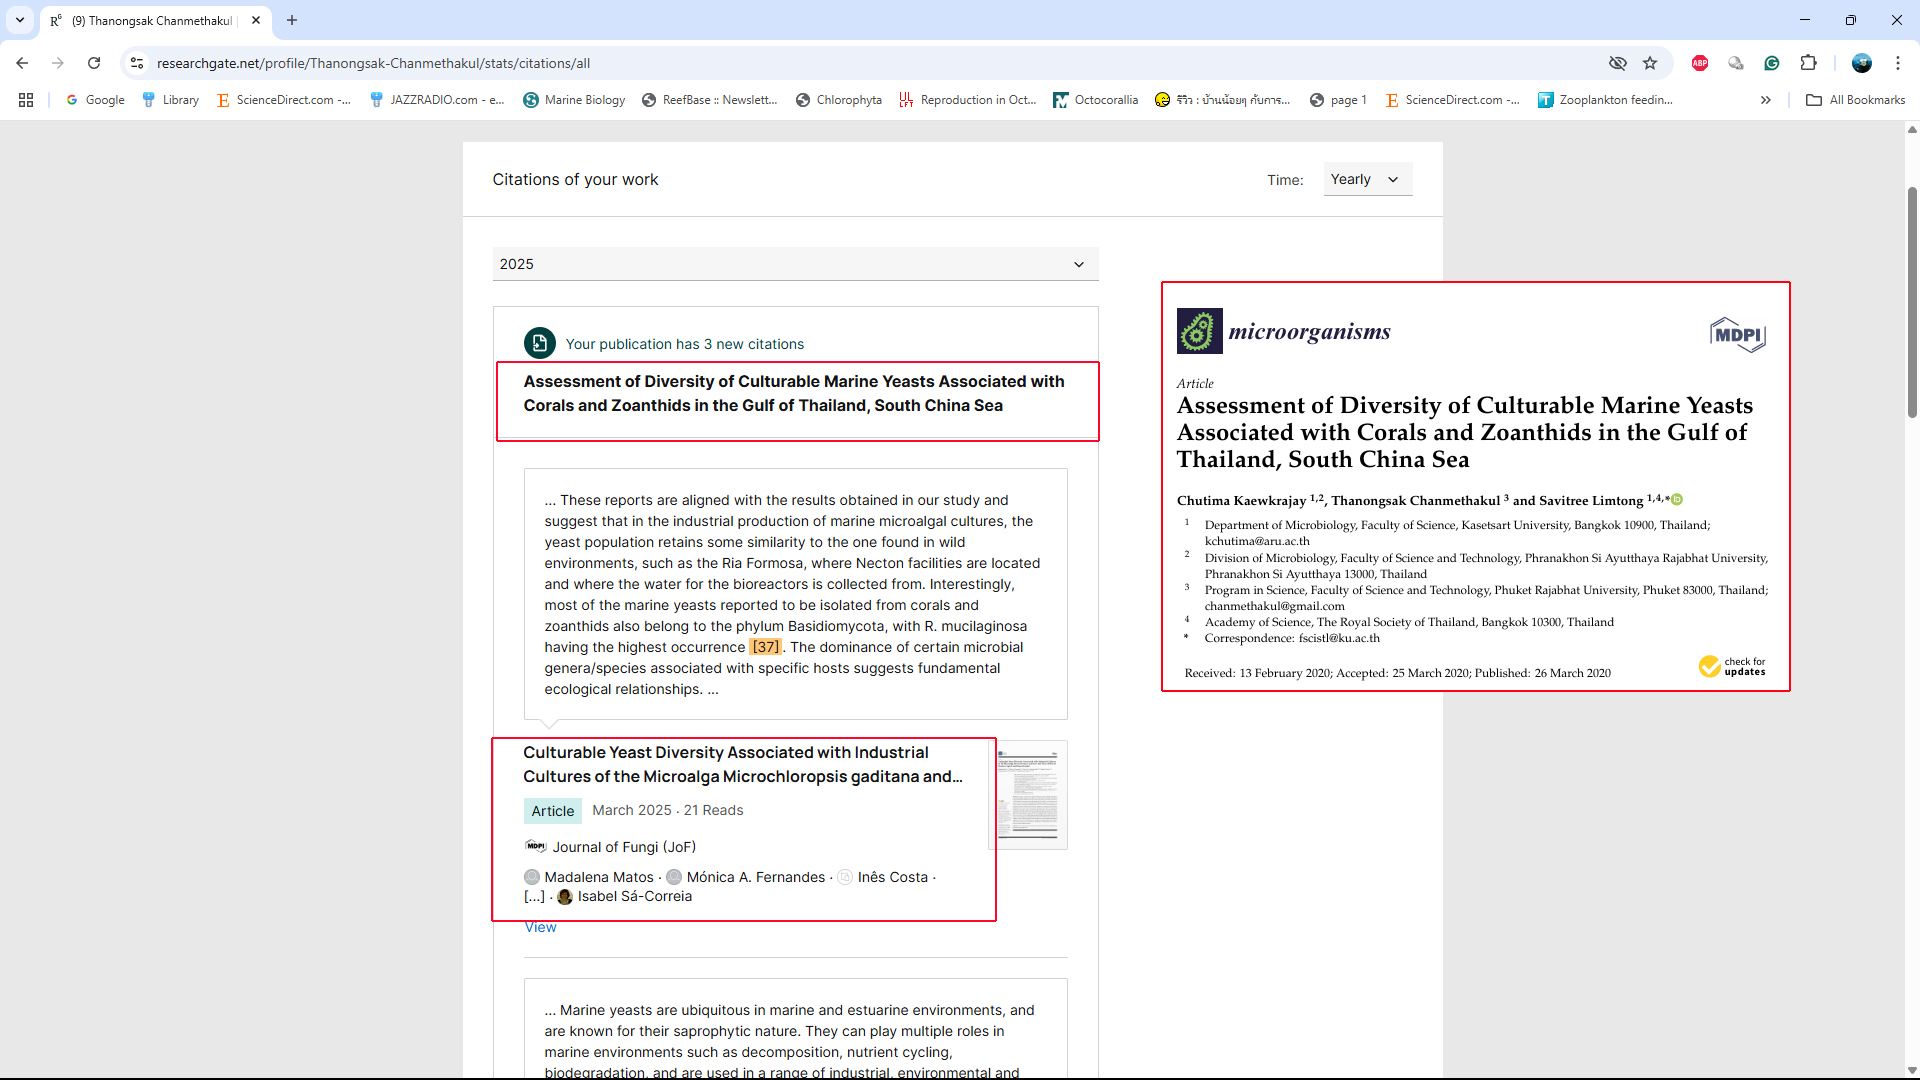Click the publication citation document icon
The image size is (1920, 1080).
tap(540, 343)
